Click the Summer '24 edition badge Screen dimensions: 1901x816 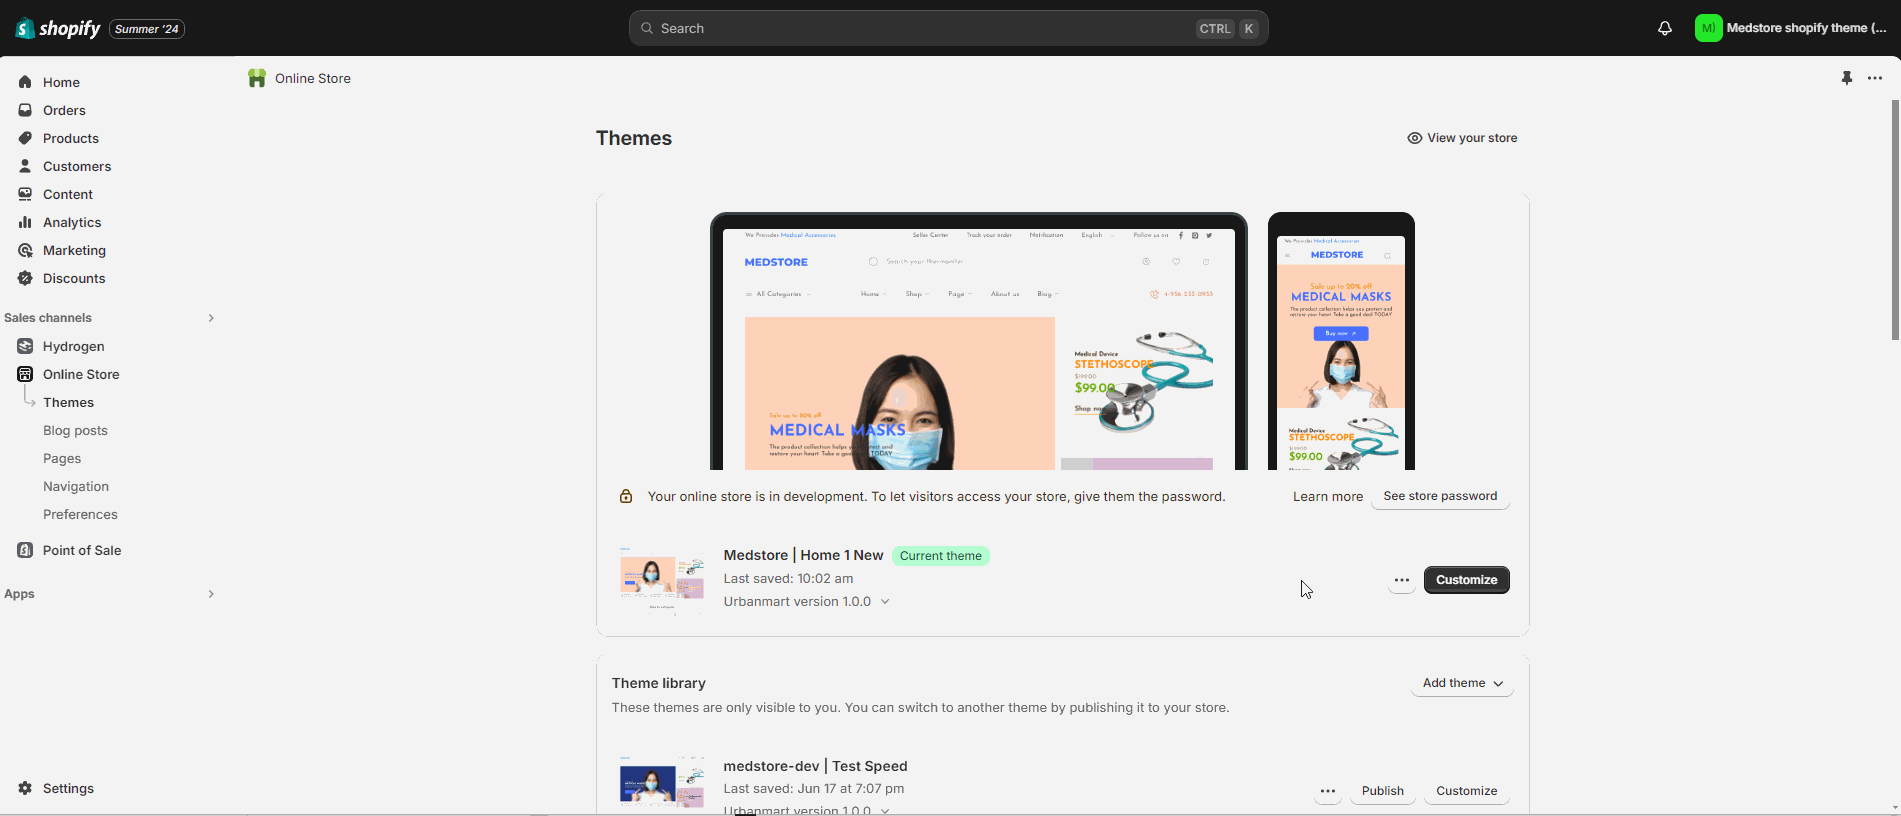pyautogui.click(x=147, y=29)
